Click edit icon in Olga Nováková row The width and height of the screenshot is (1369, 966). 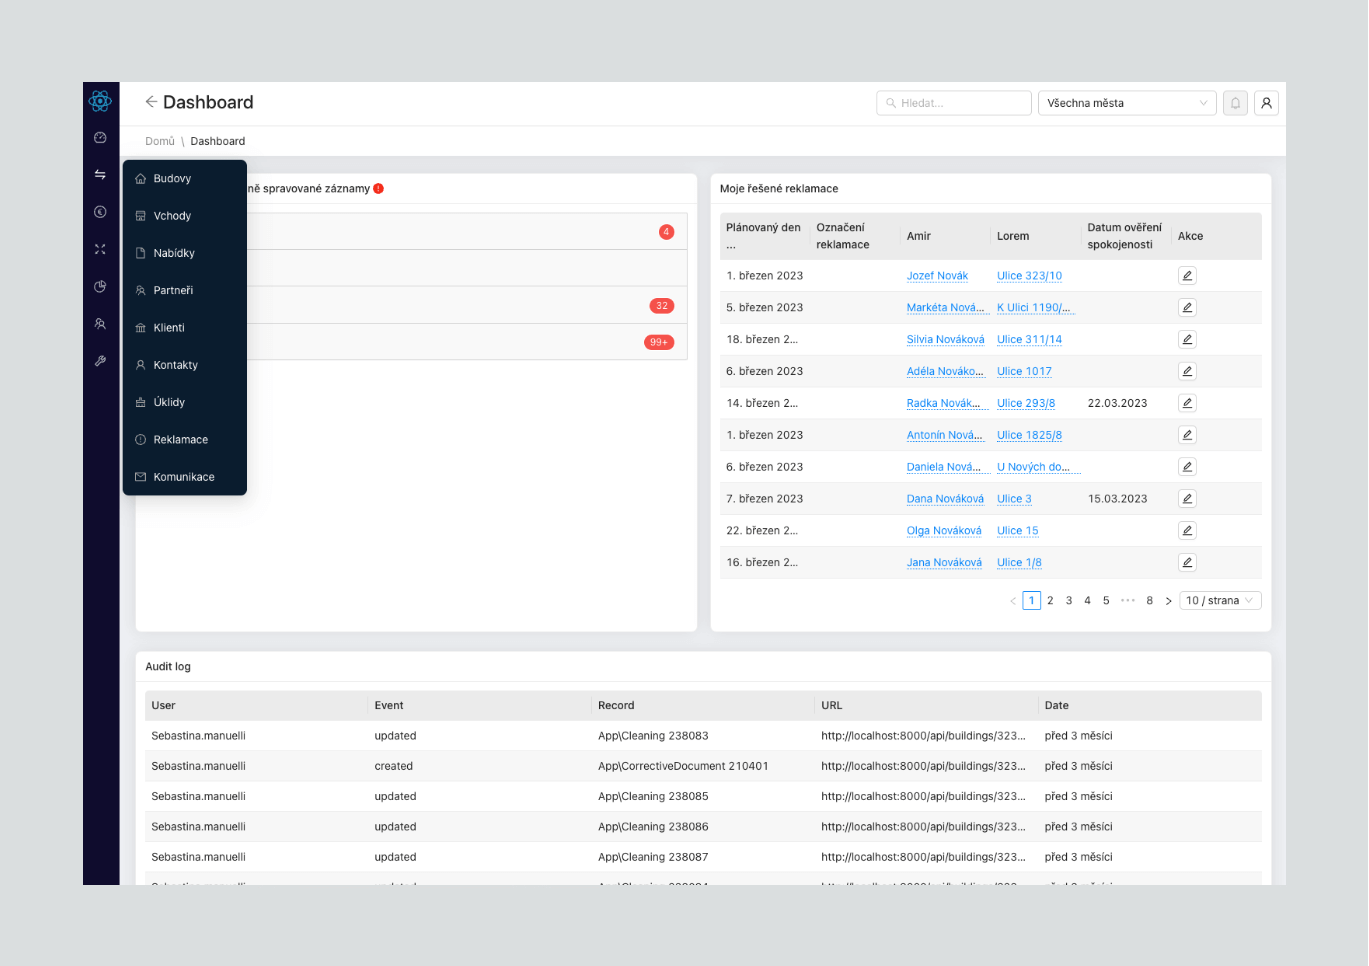coord(1187,531)
